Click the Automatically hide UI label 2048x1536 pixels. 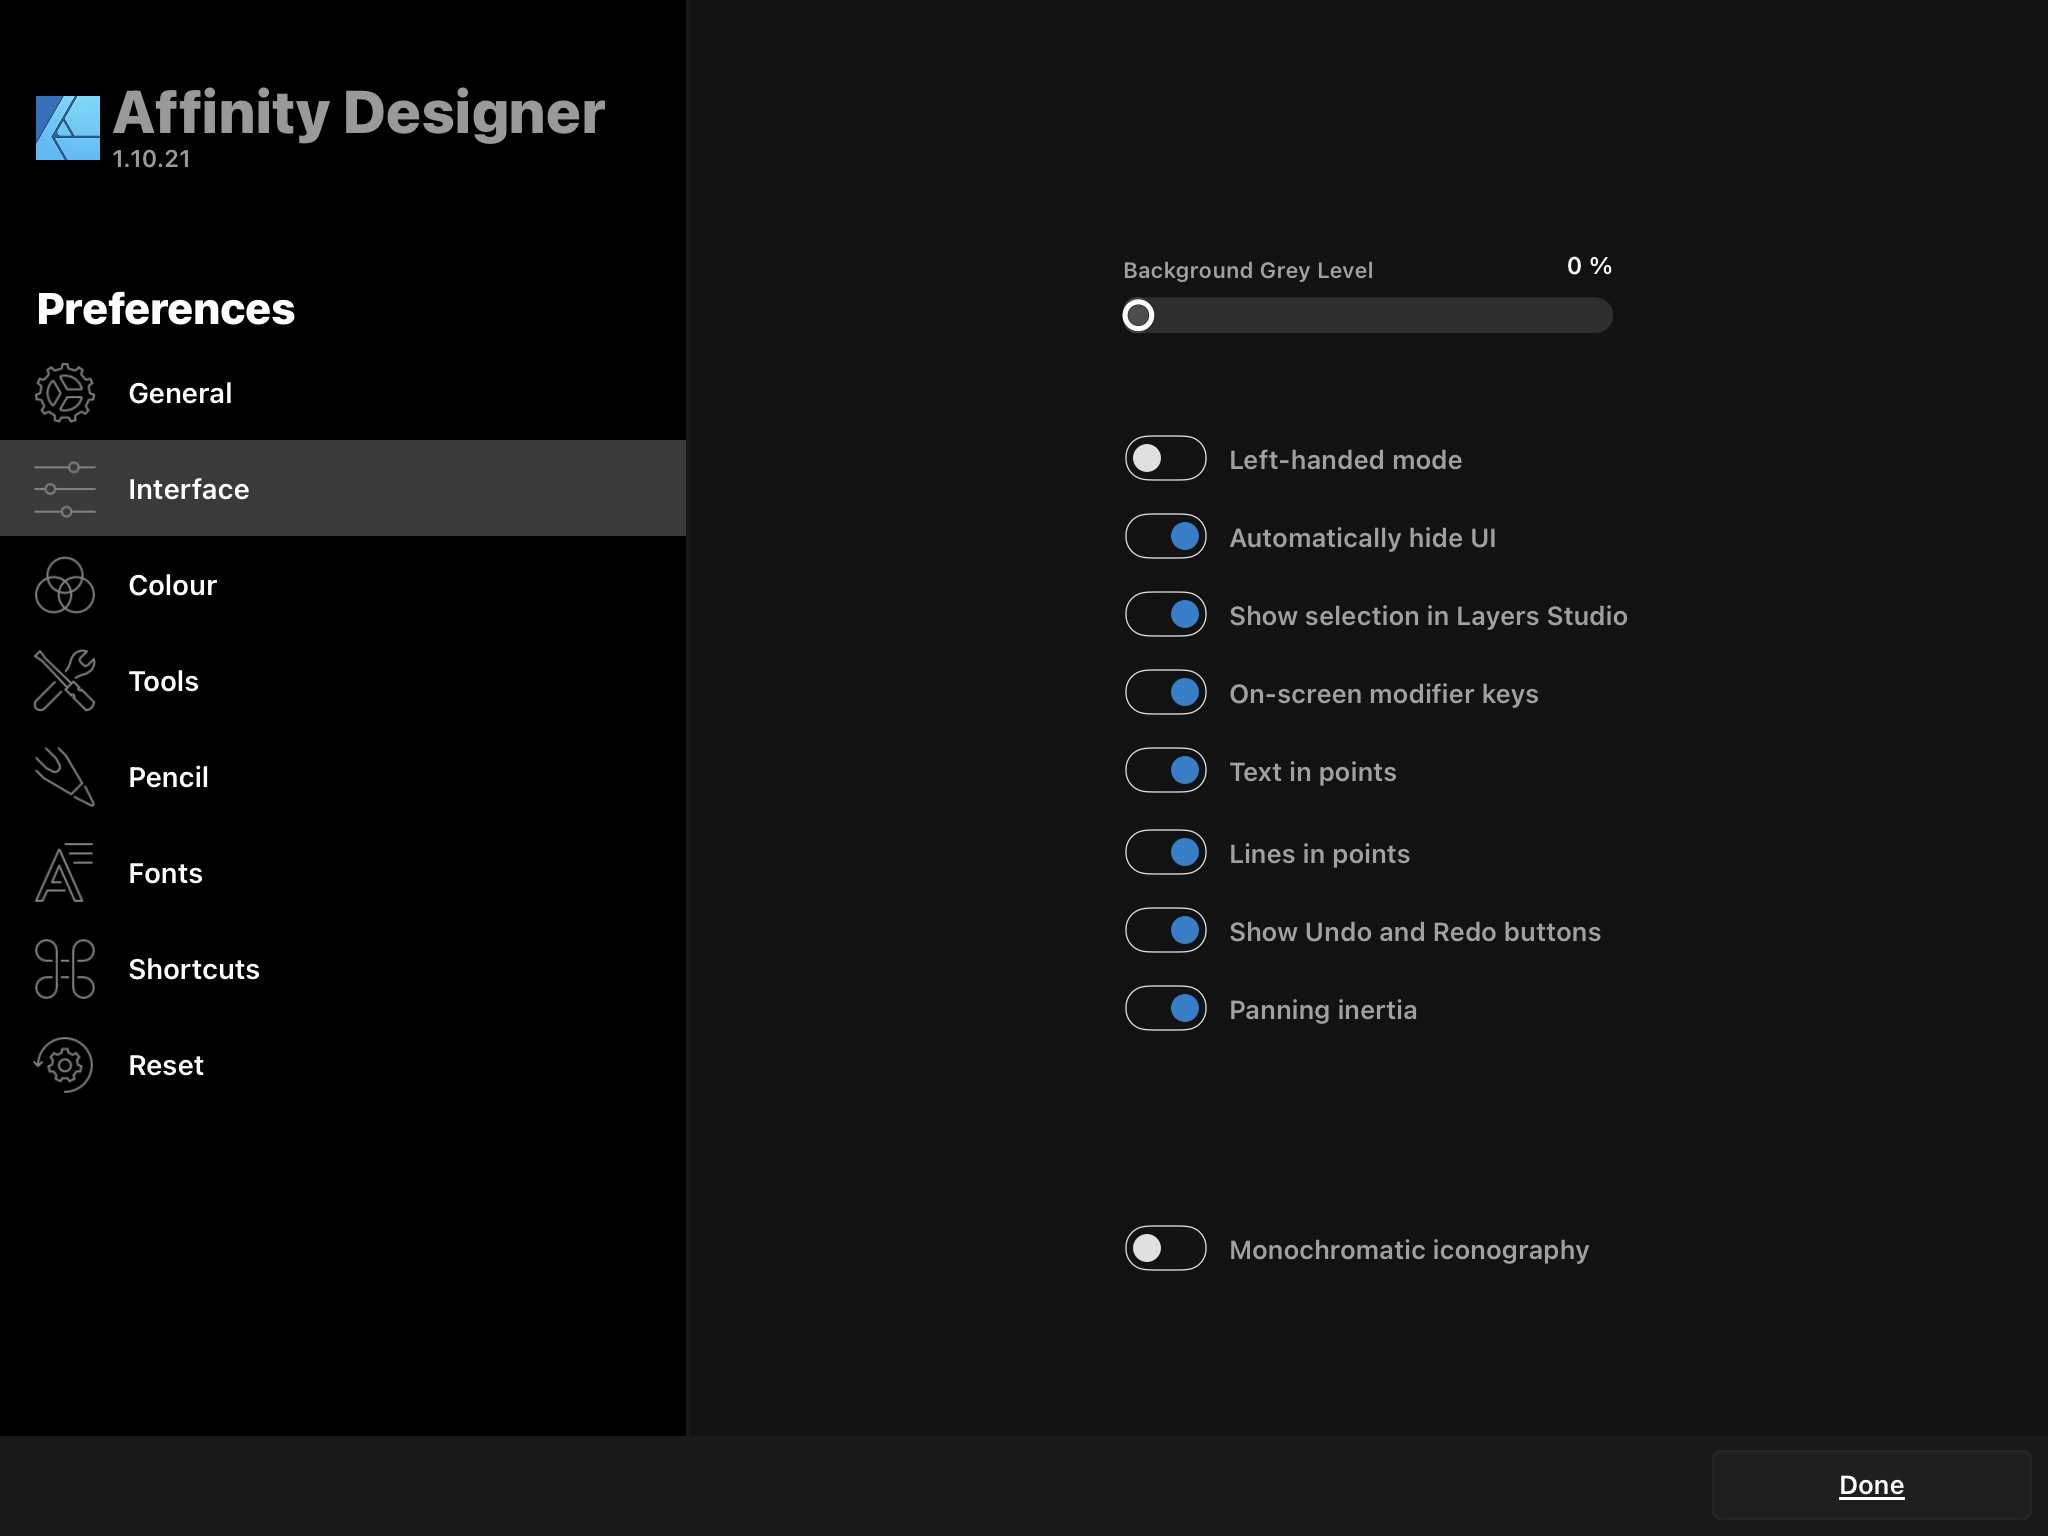[x=1362, y=538]
